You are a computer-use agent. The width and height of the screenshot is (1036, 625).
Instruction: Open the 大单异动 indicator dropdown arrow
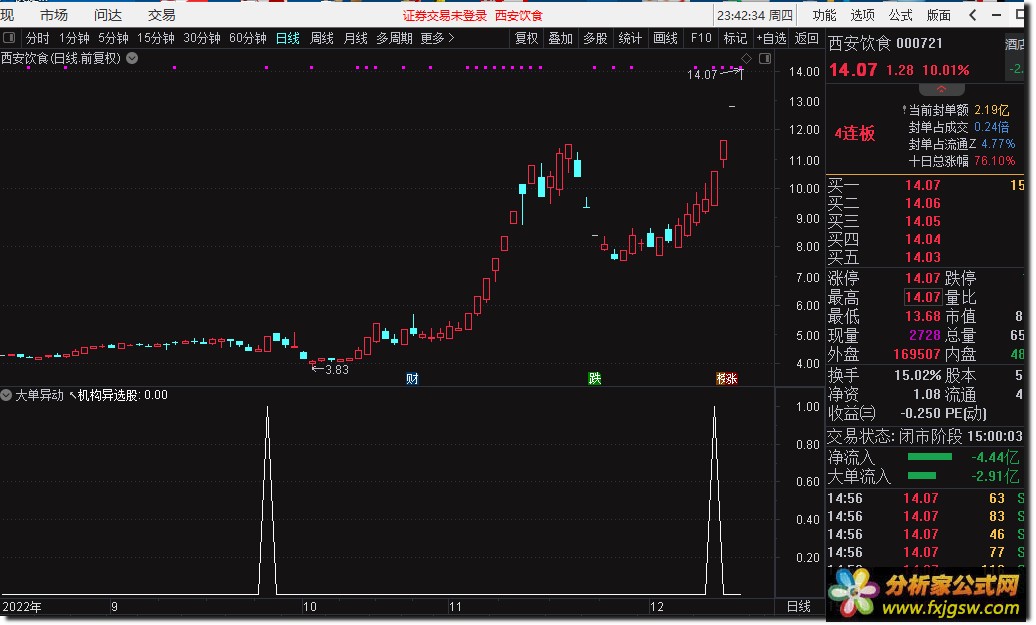click(7, 395)
